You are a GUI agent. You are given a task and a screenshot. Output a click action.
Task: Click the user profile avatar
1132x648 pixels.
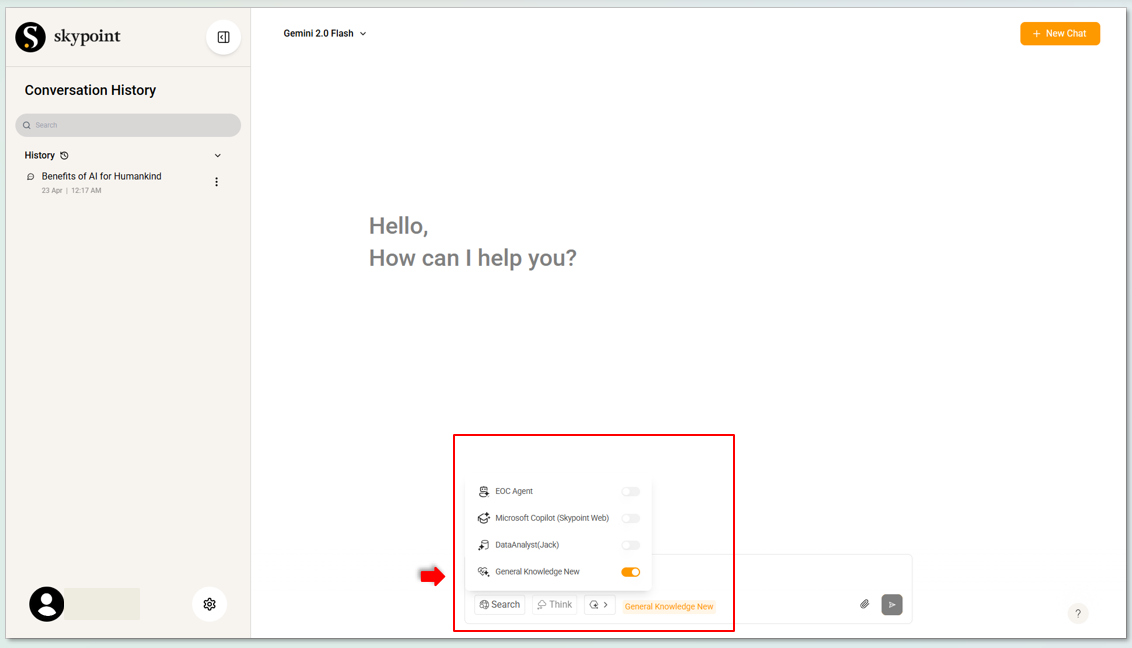(47, 604)
